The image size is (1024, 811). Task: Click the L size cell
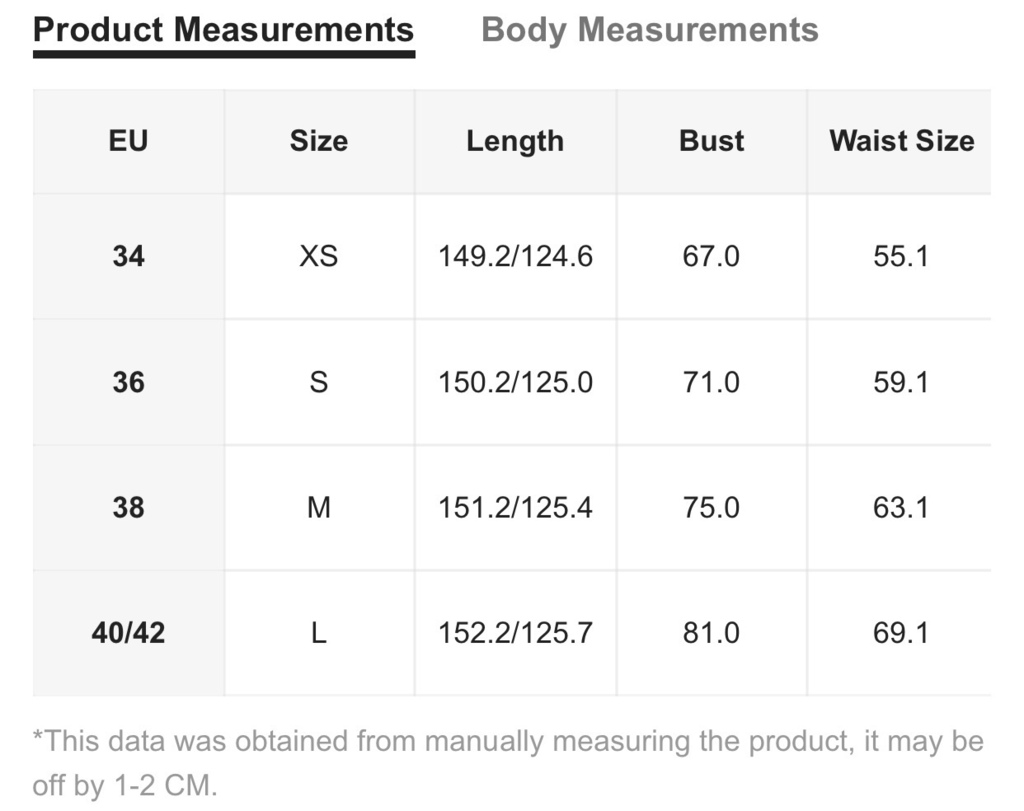tap(319, 633)
